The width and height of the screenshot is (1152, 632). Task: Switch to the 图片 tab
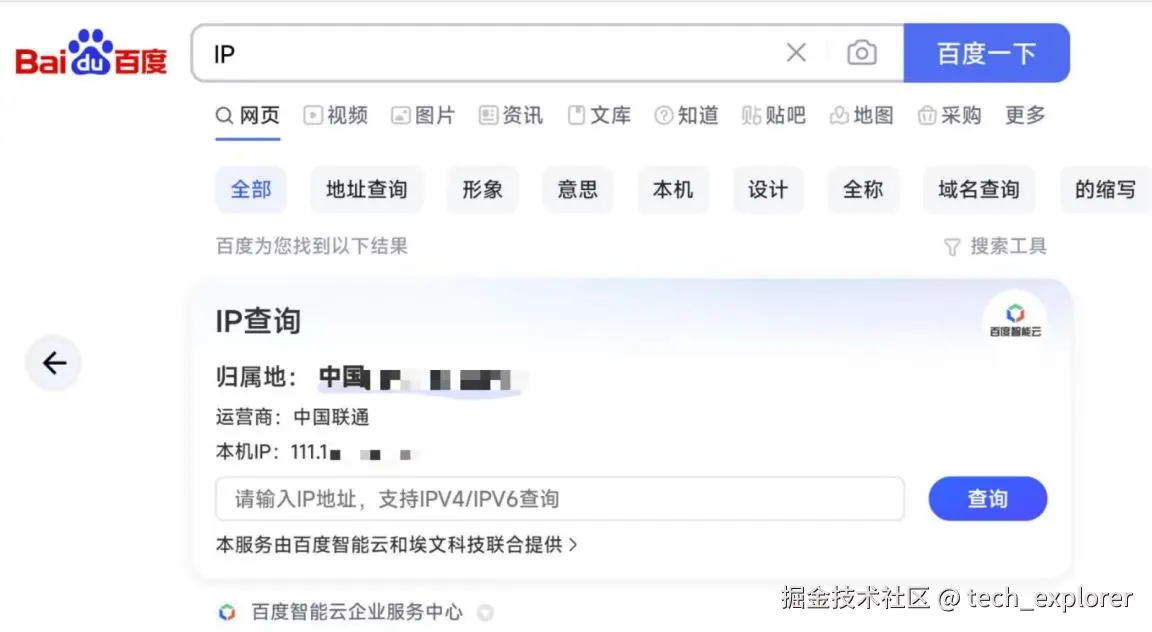(x=423, y=115)
